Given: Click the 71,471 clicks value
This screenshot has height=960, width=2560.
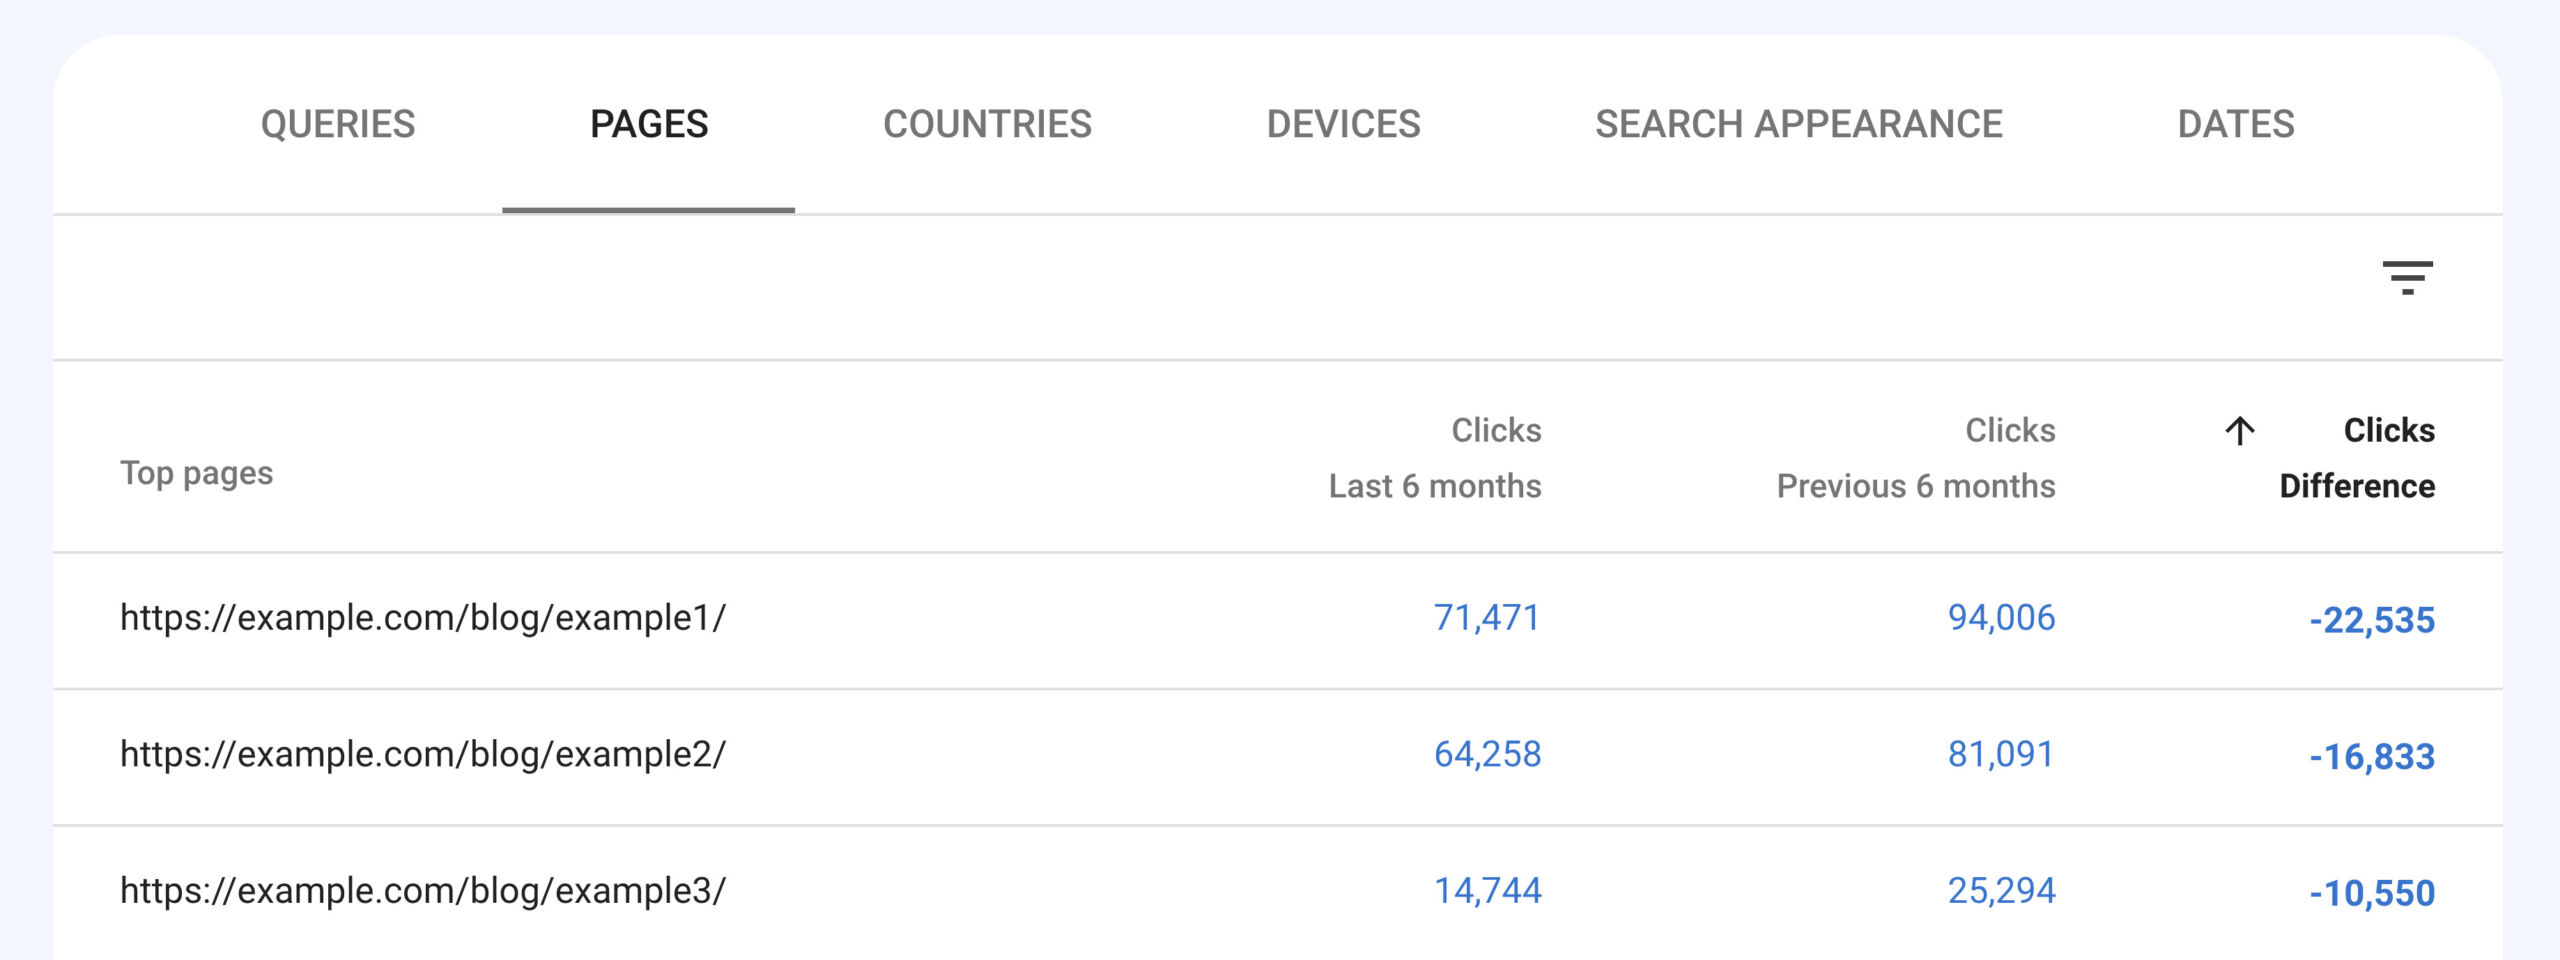Looking at the screenshot, I should [1487, 618].
